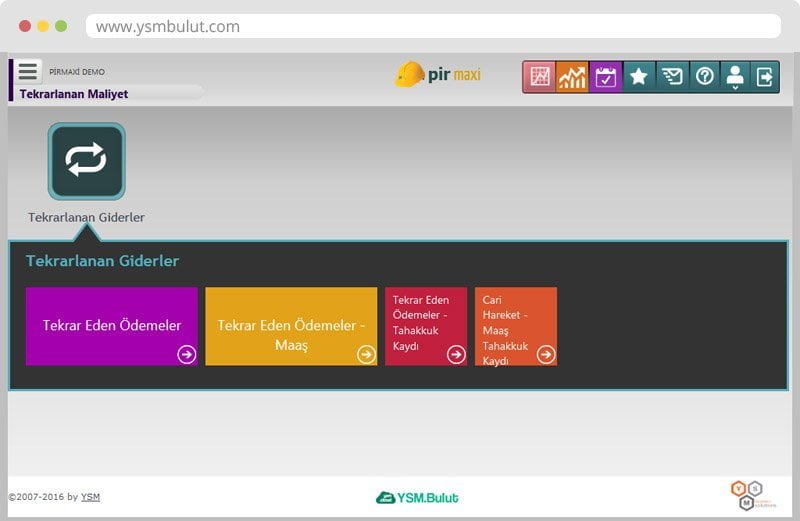Click the arrow on the purple tile
The height and width of the screenshot is (521, 800).
pyautogui.click(x=186, y=354)
